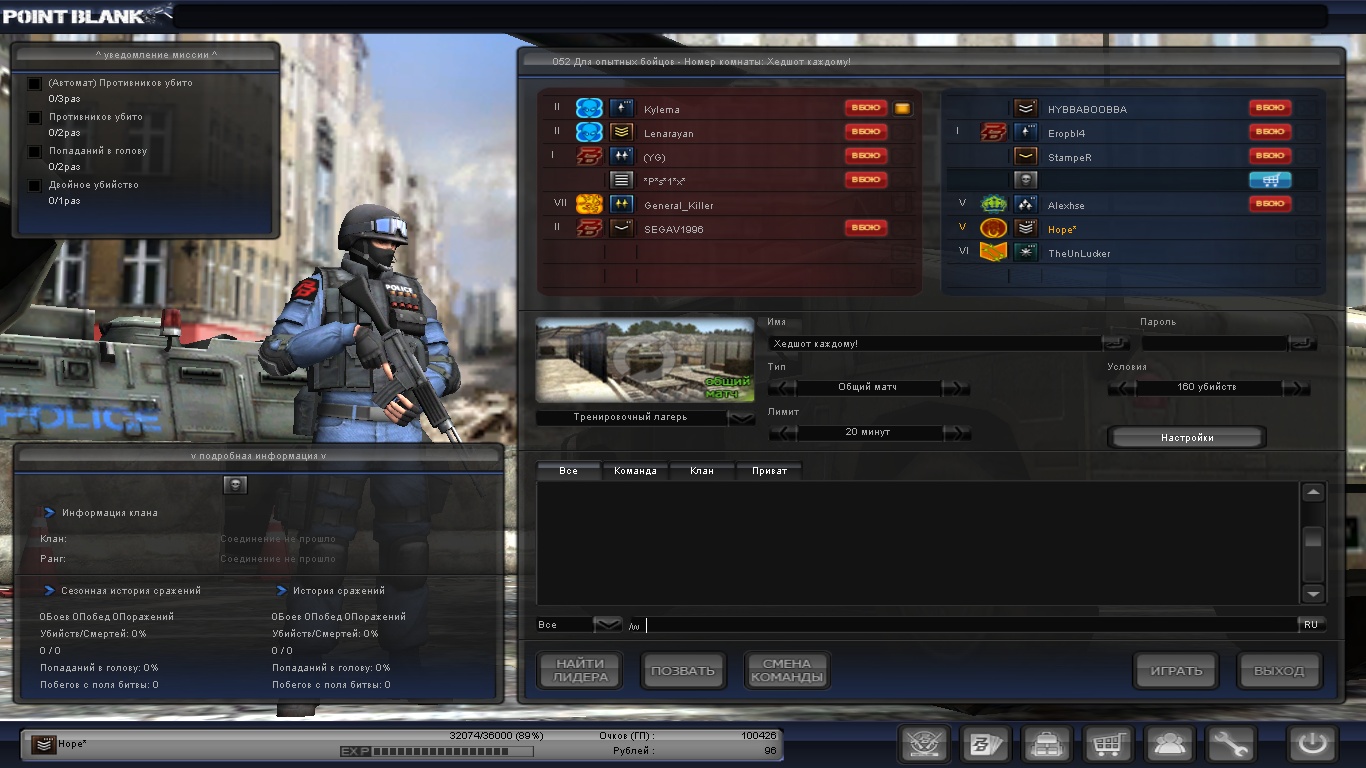Click the 'Играть' play button
This screenshot has width=1366, height=768.
coord(1176,671)
